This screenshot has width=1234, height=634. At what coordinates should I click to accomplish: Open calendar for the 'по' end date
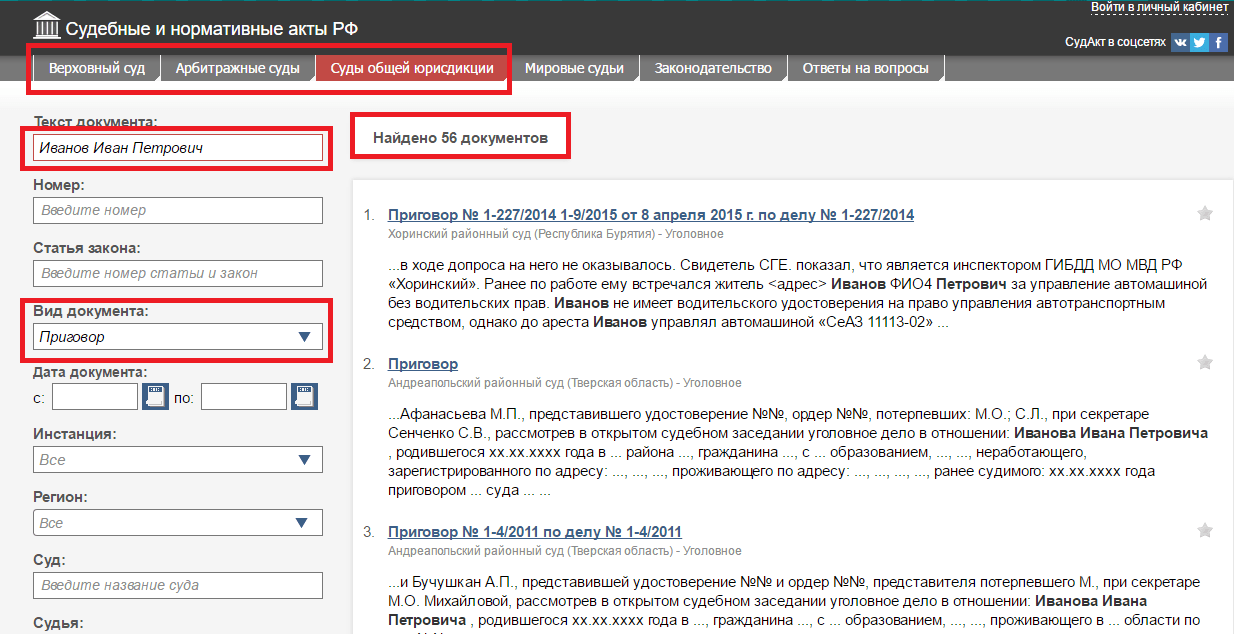pos(304,397)
